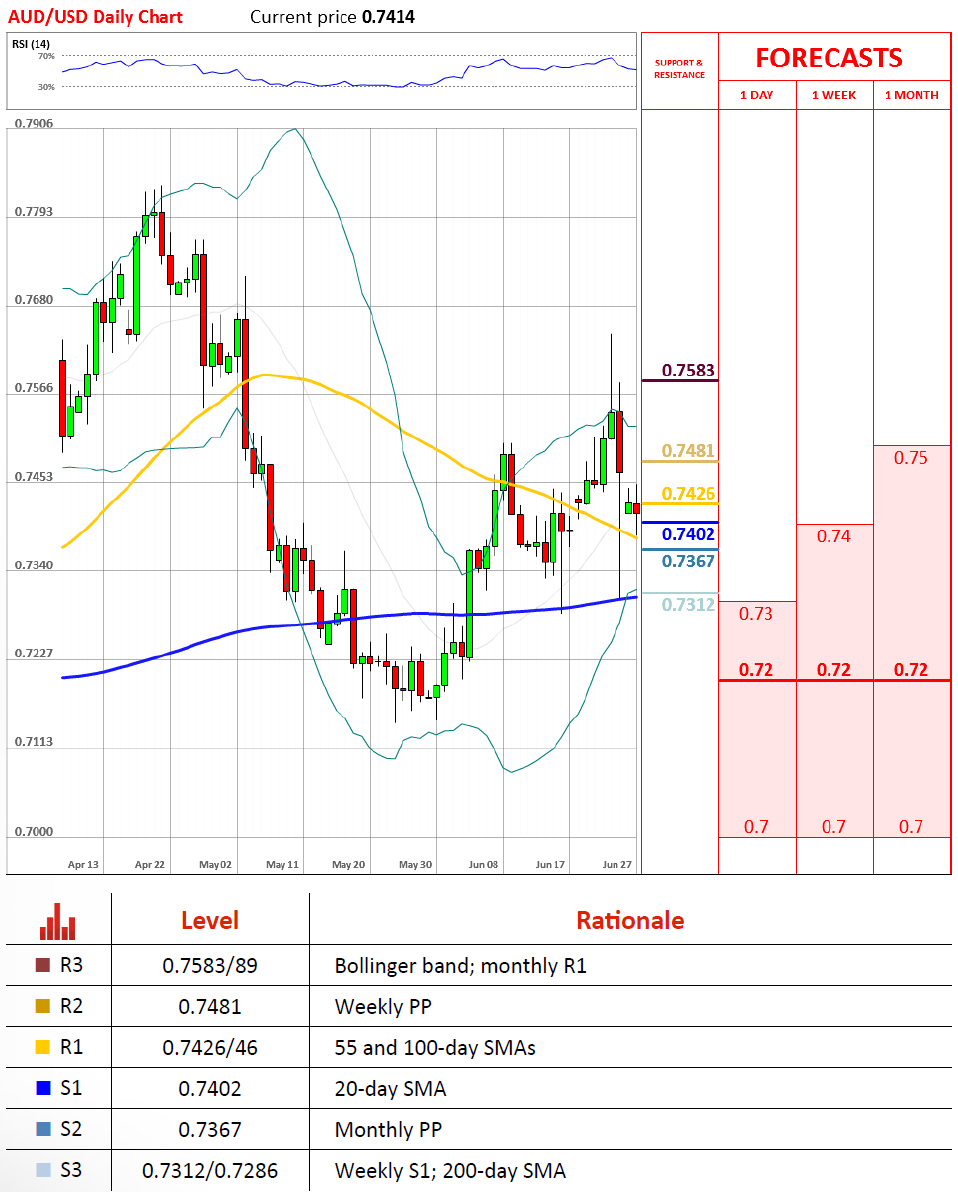This screenshot has width=958, height=1192.
Task: Click the SUPPORT & RESISTANCE header
Action: point(680,69)
